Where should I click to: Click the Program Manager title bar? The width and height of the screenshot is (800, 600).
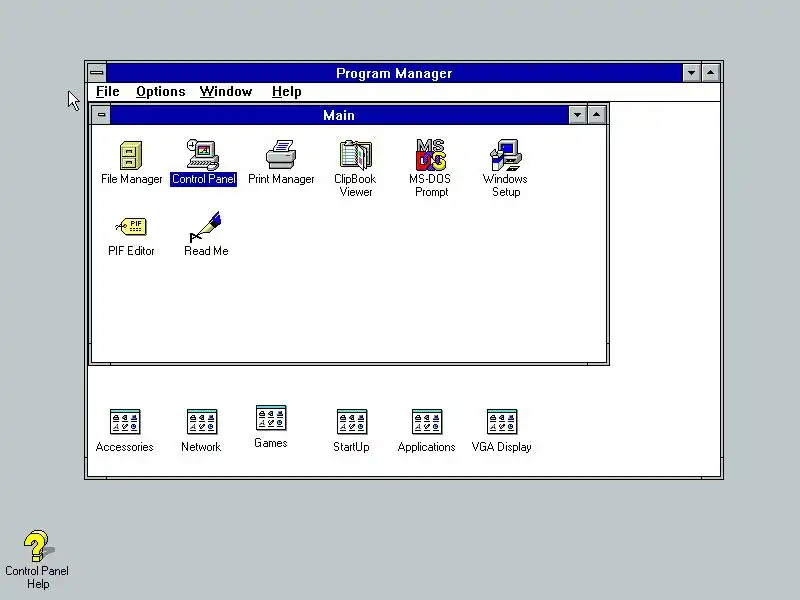point(394,73)
